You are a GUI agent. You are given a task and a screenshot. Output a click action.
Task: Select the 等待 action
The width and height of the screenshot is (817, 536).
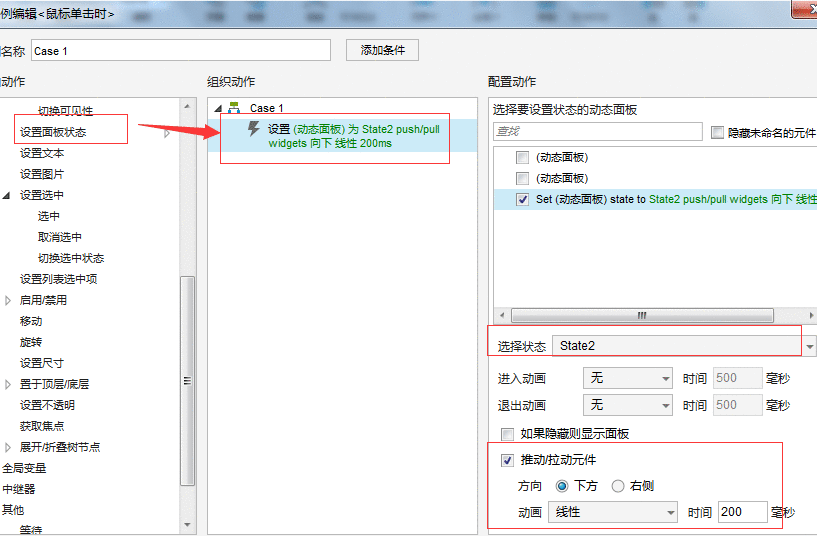31,530
